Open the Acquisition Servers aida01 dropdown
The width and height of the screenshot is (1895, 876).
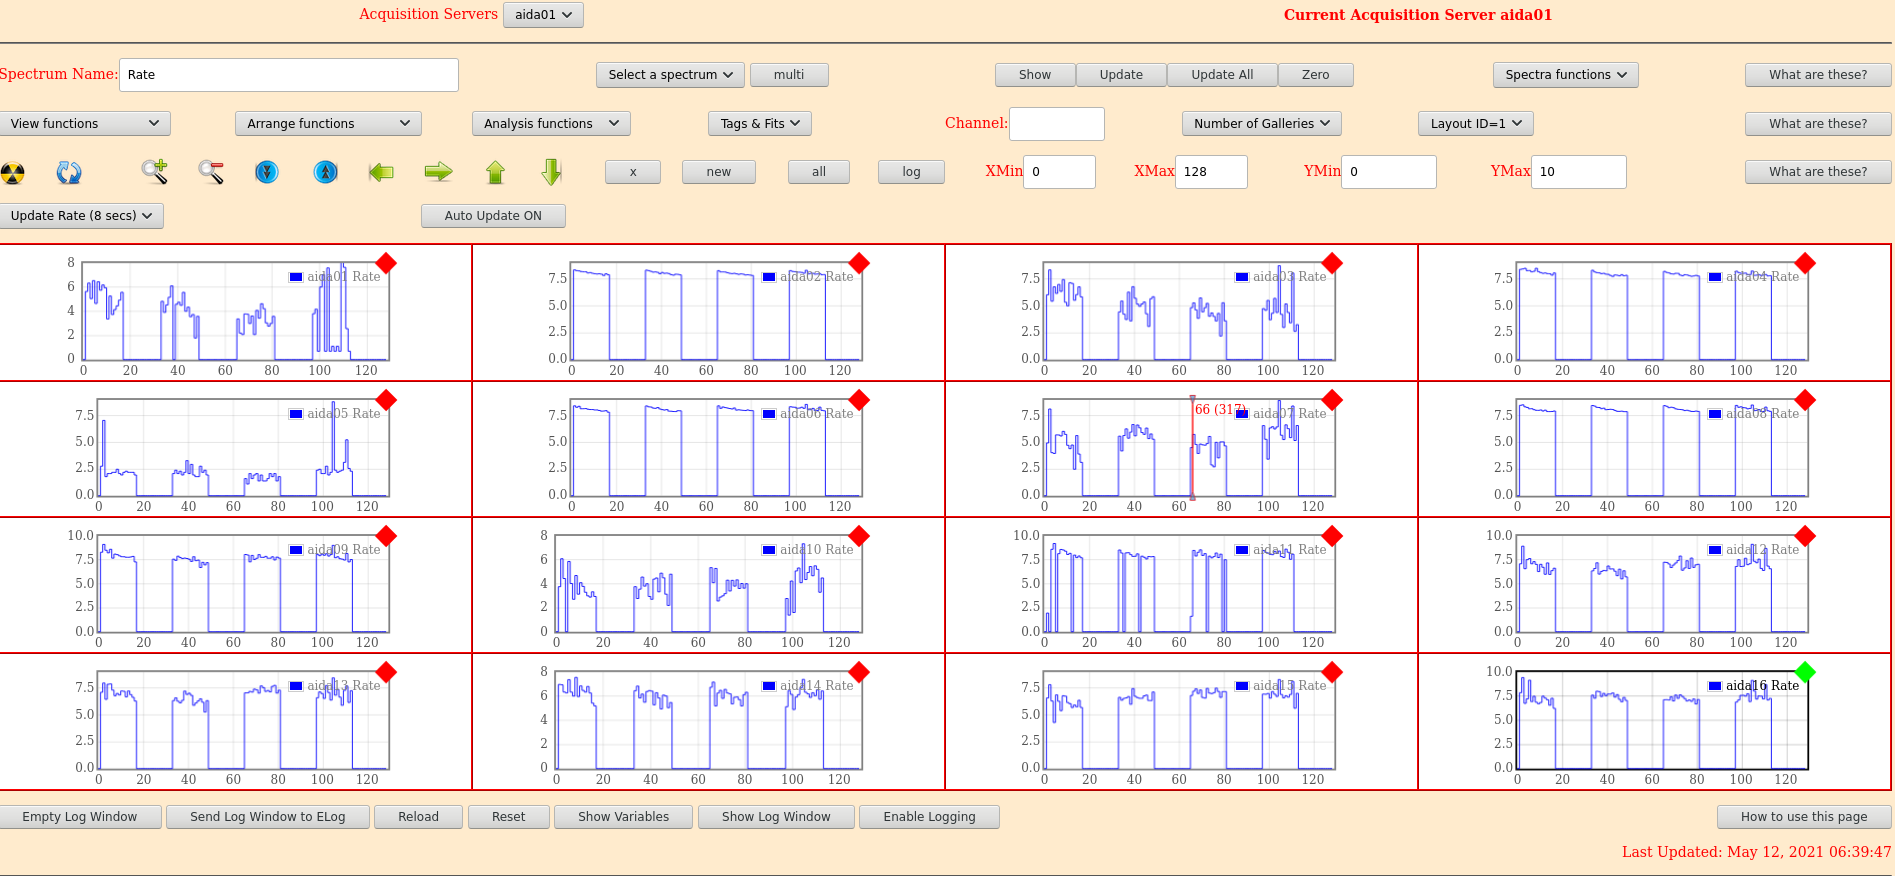[x=543, y=15]
